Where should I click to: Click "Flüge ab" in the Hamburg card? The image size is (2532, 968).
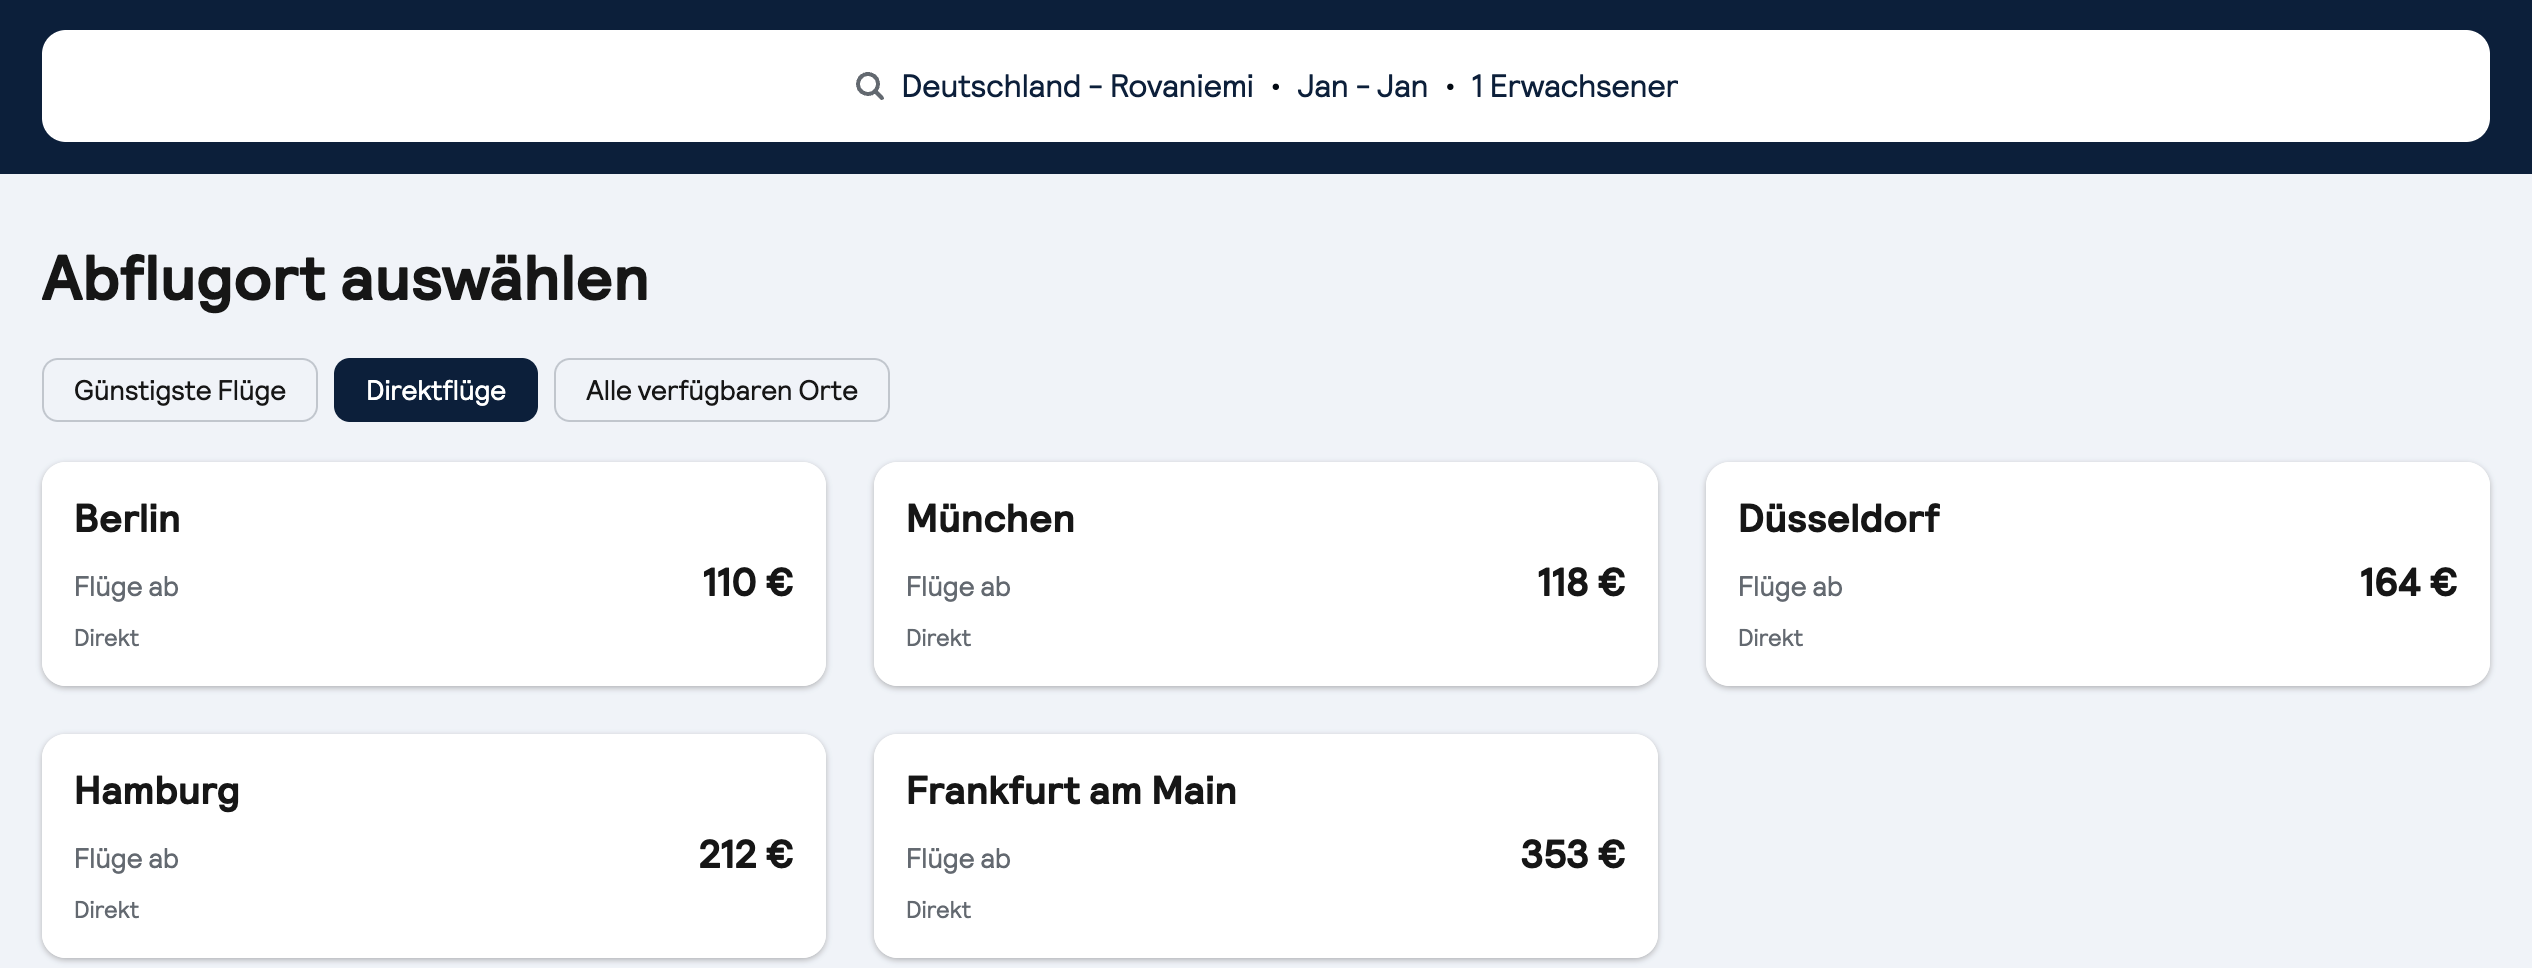pyautogui.click(x=126, y=859)
